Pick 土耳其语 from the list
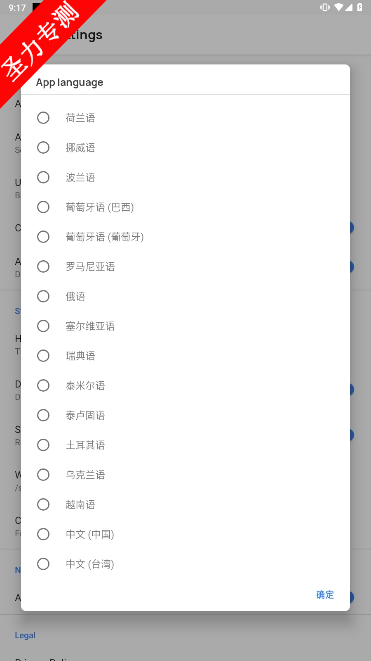 coord(186,445)
